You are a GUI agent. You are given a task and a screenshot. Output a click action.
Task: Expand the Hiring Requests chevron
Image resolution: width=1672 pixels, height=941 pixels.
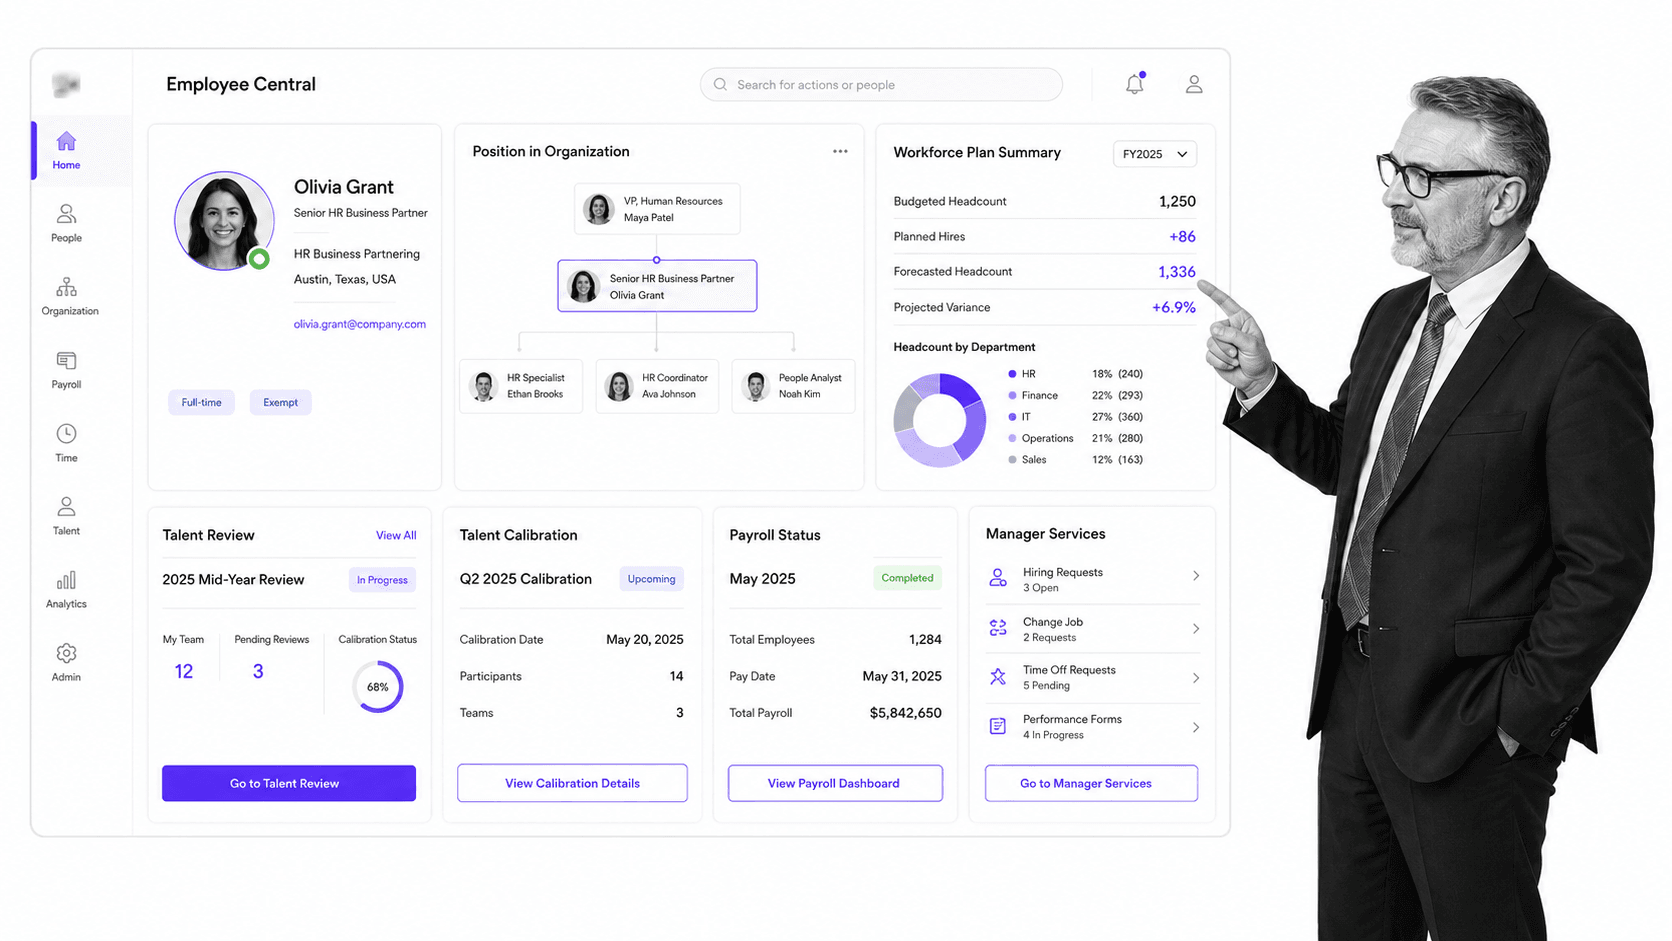[x=1196, y=576]
